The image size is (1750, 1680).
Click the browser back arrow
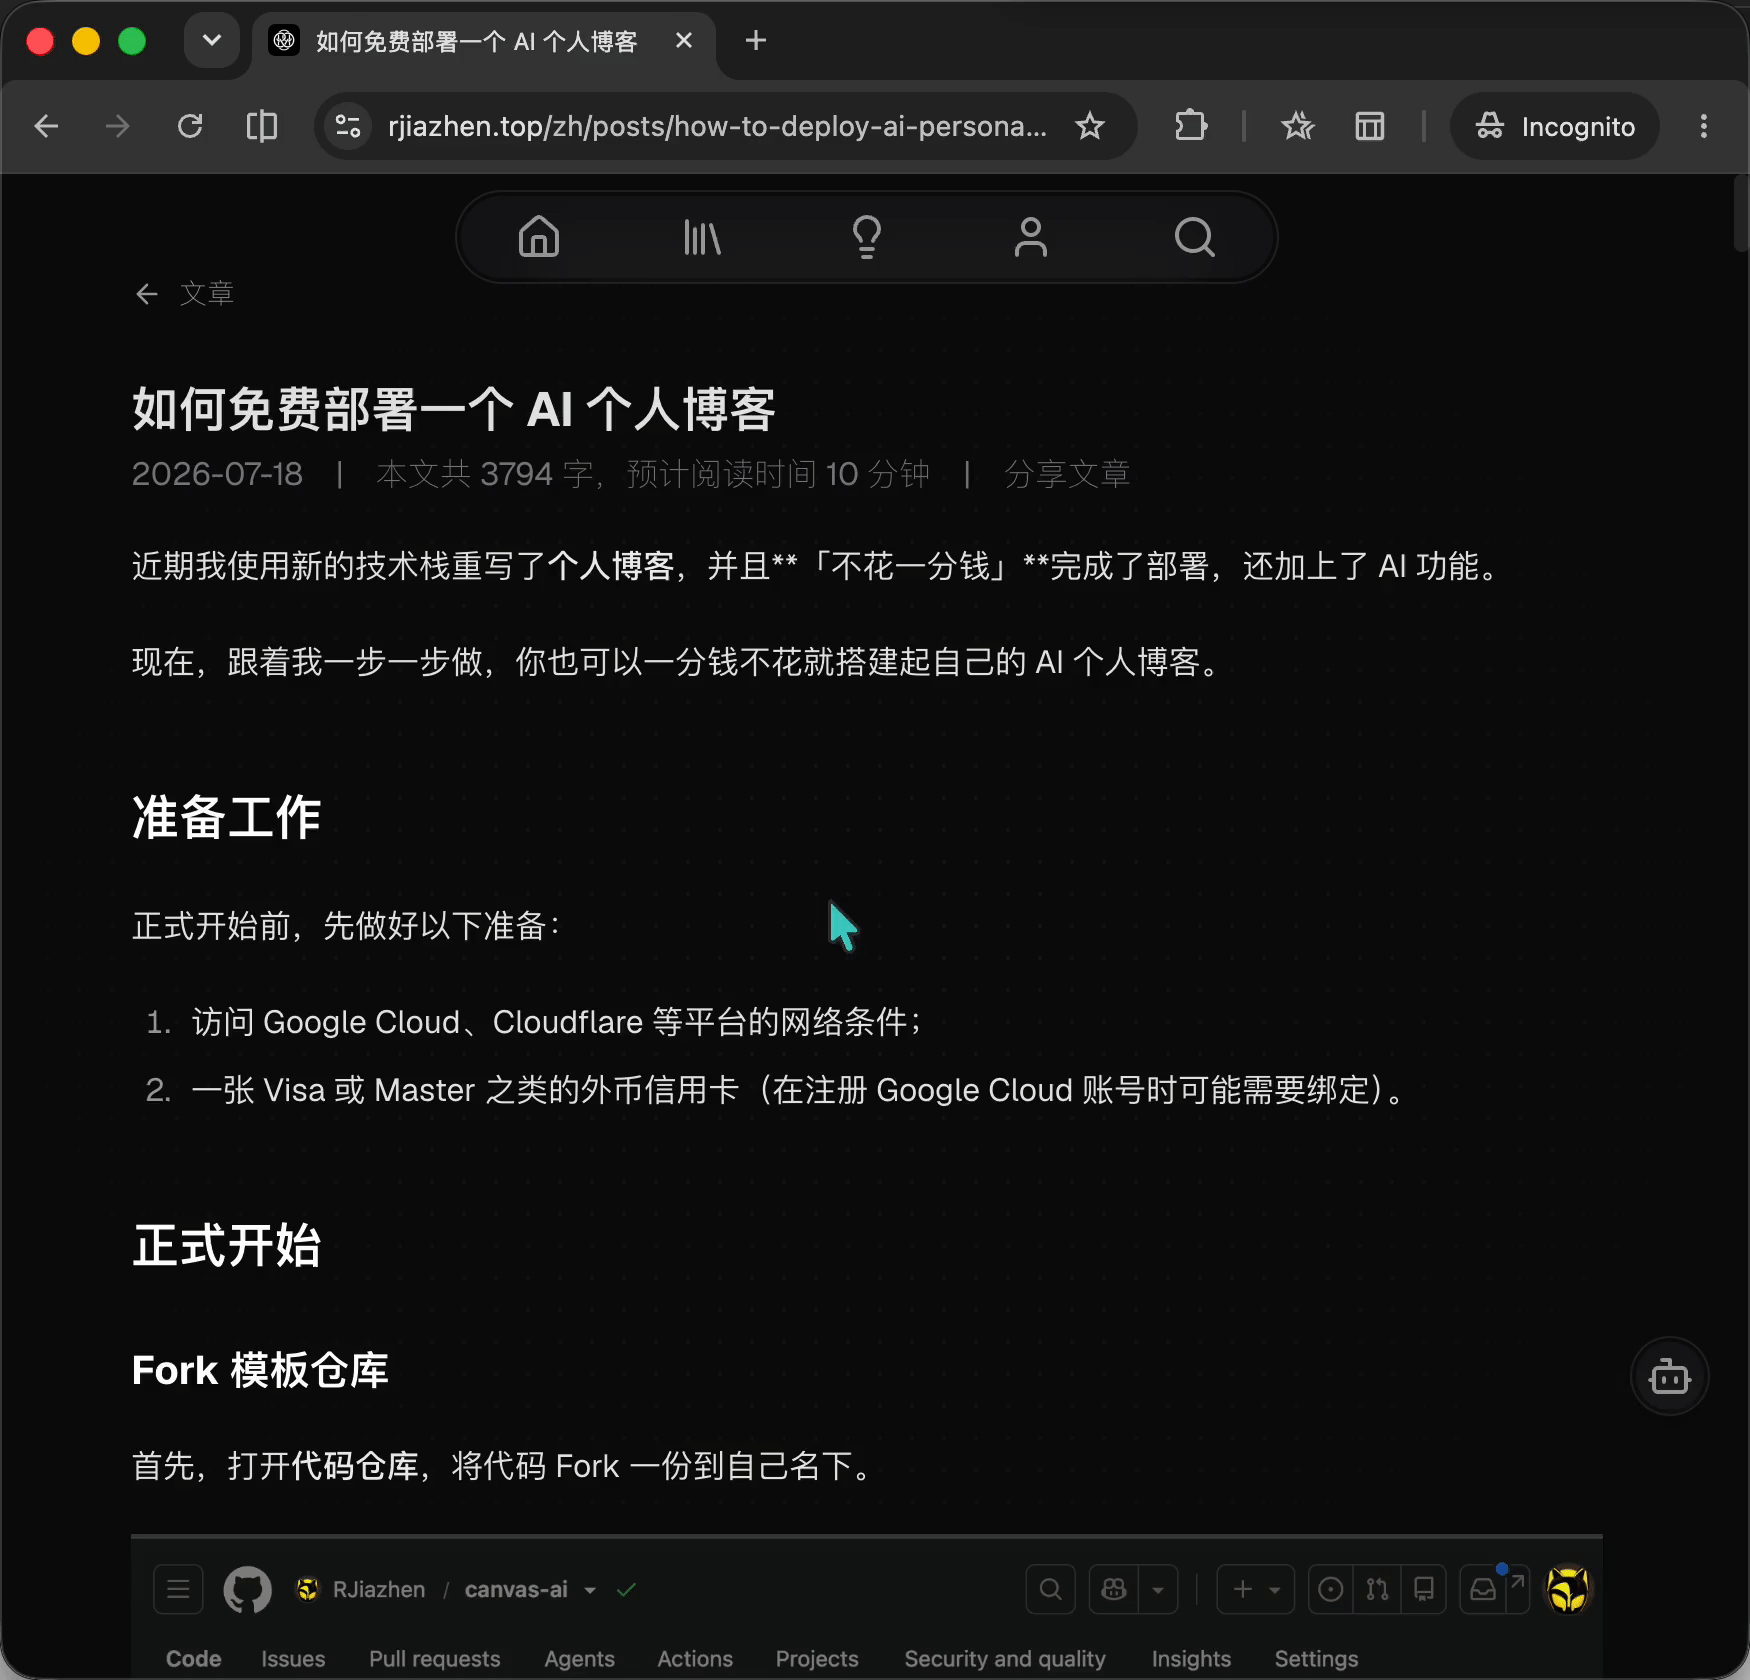point(46,126)
